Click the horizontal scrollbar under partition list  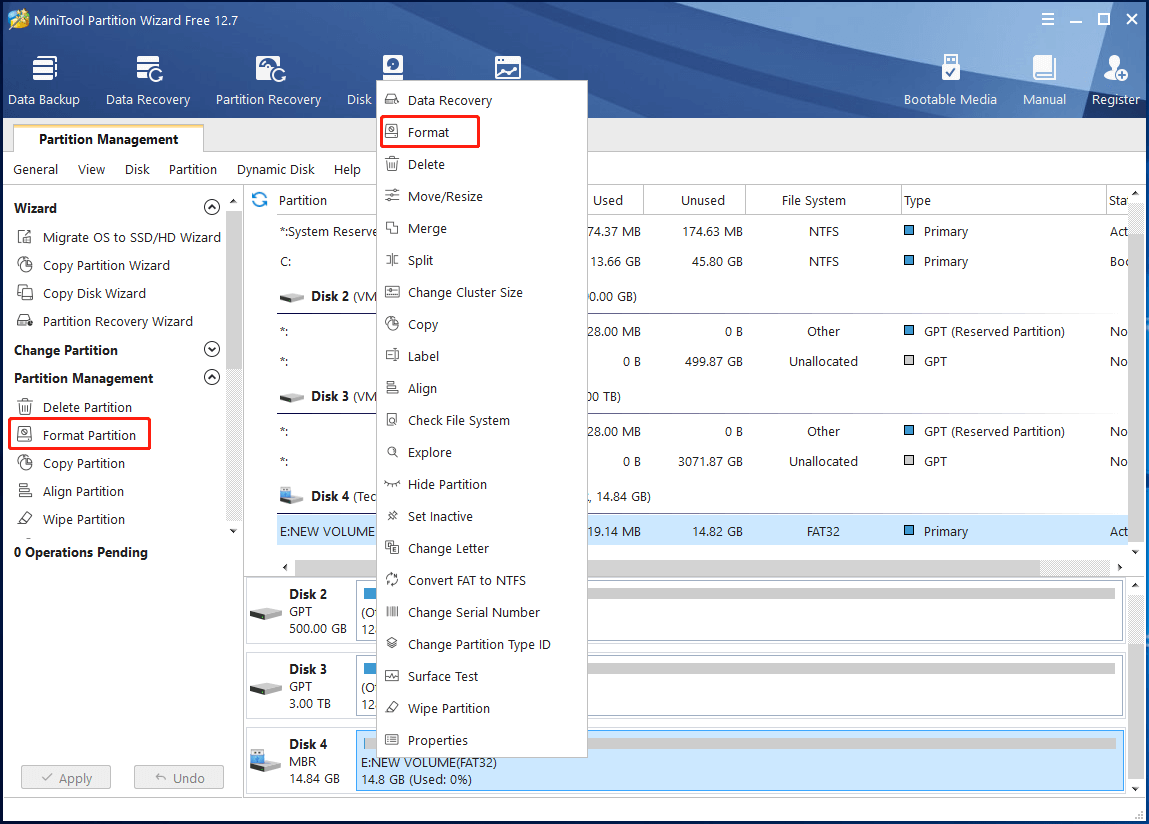click(667, 567)
